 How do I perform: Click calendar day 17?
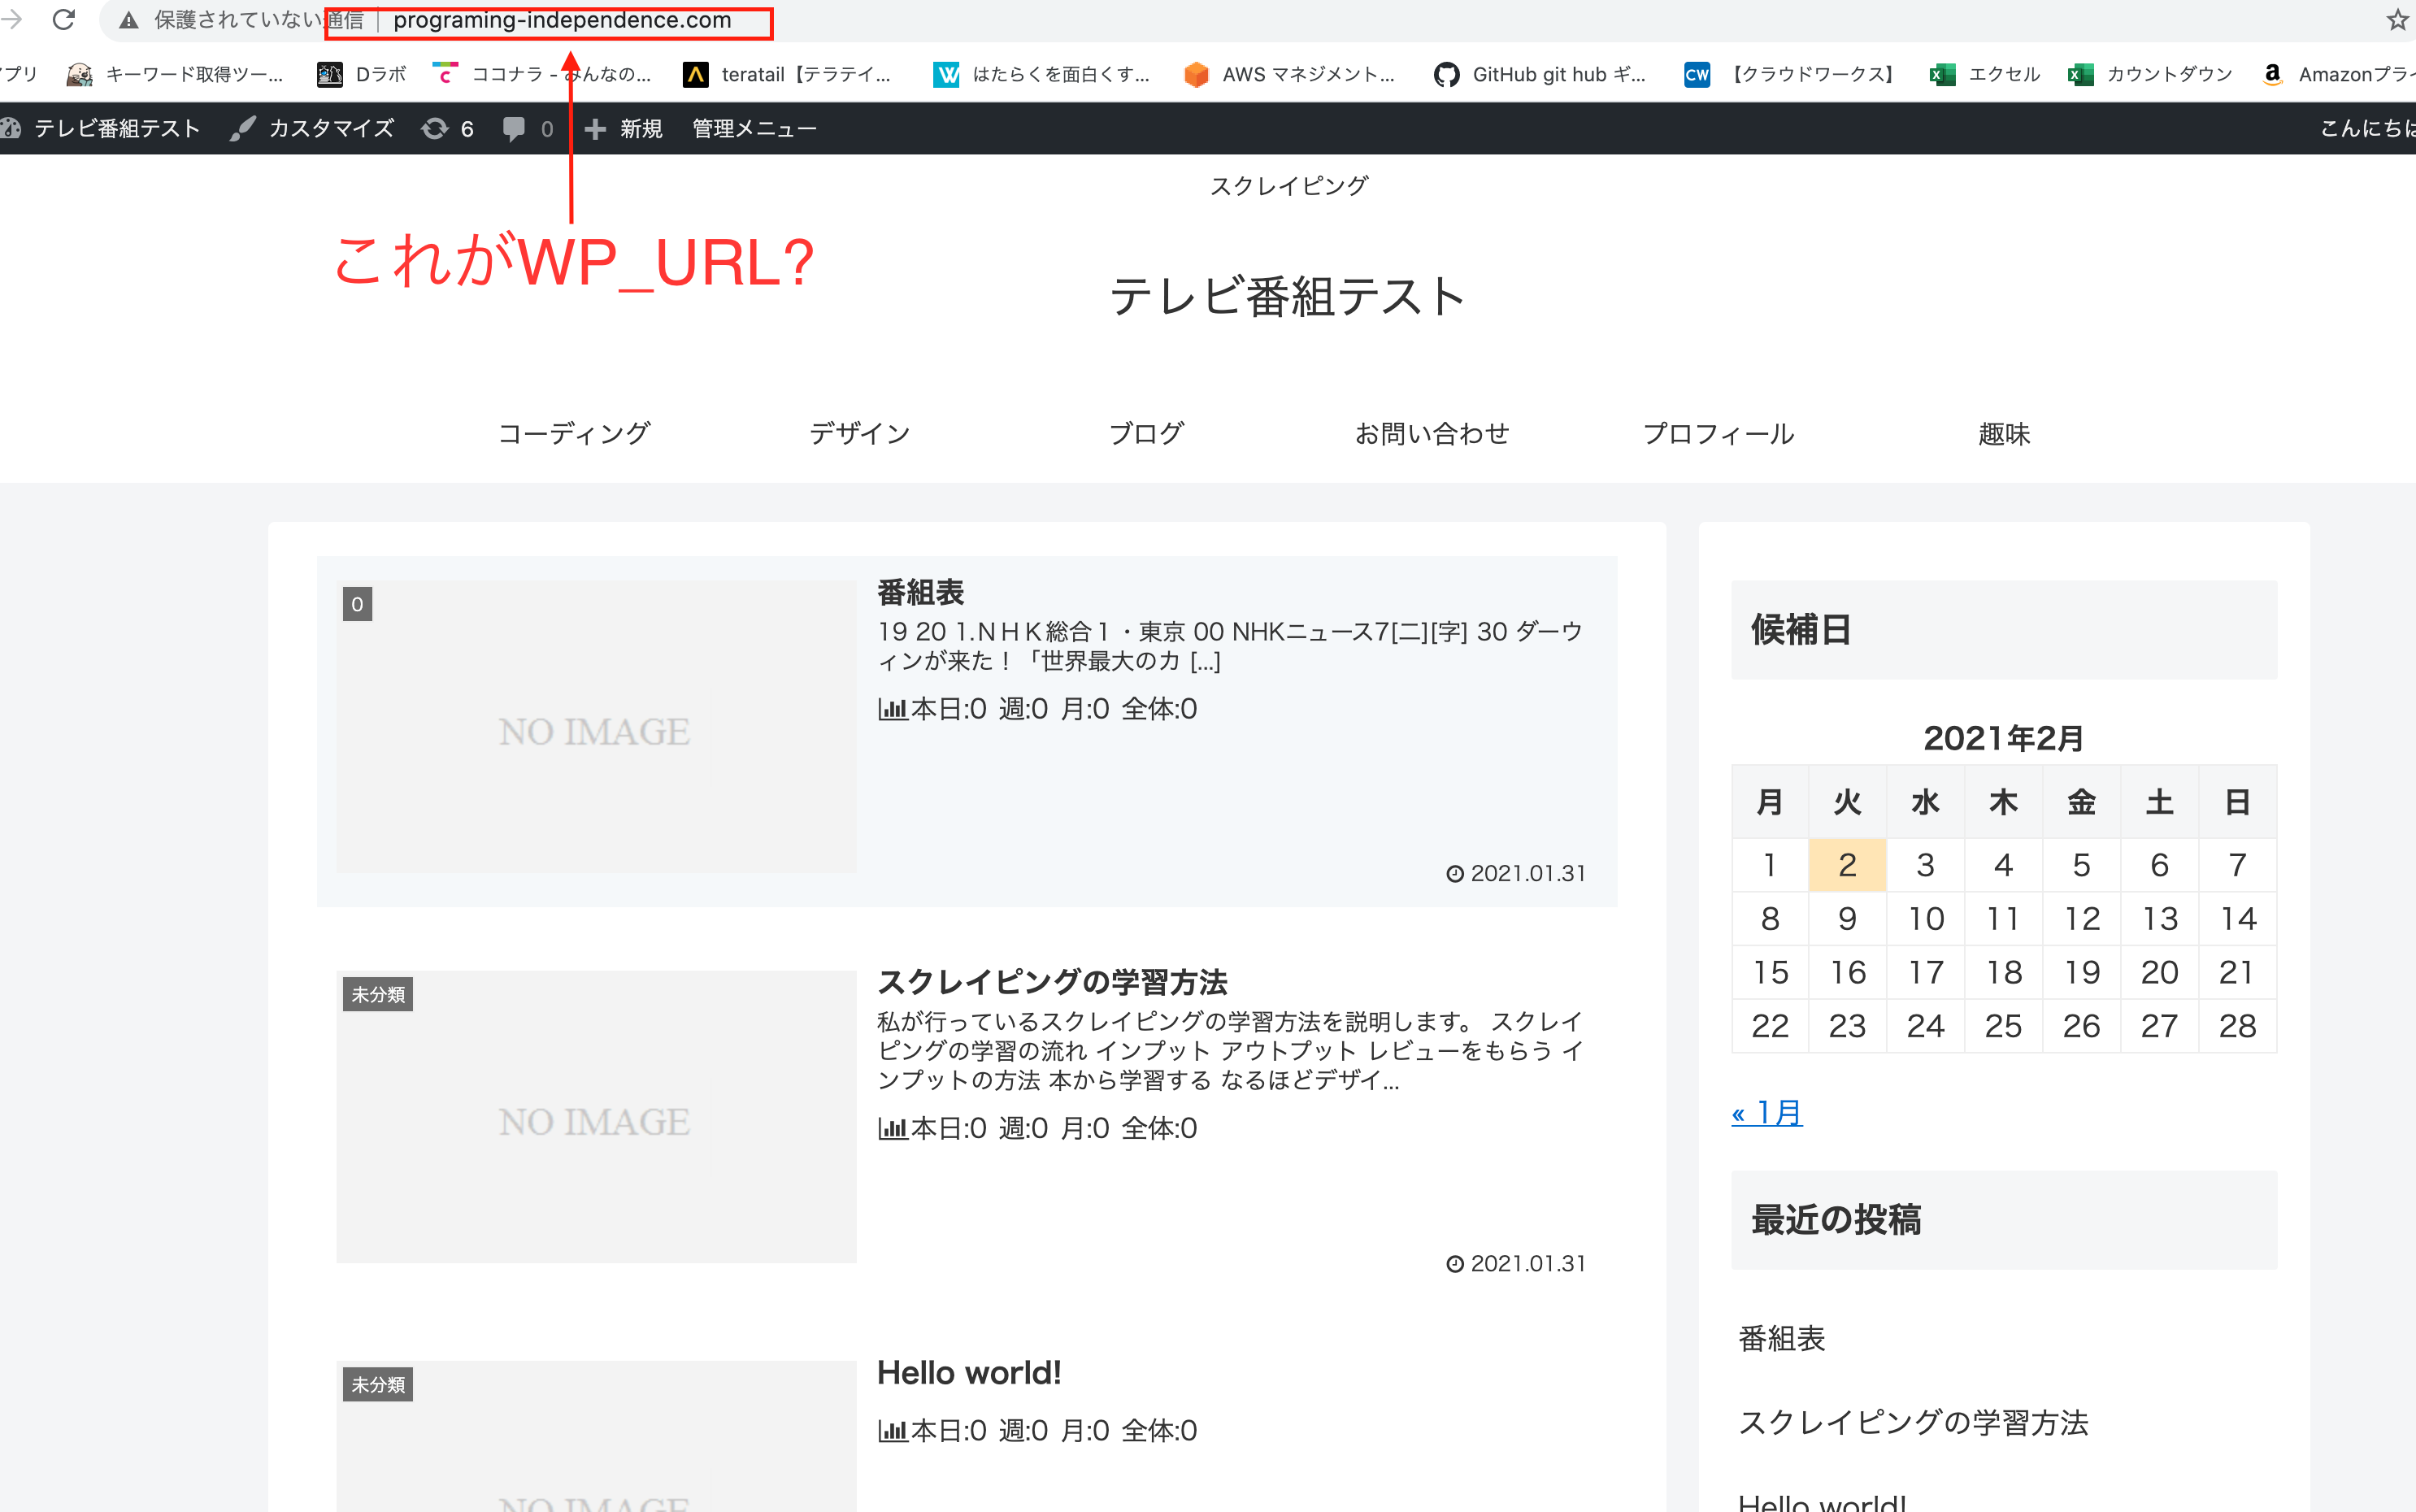pos(1925,972)
